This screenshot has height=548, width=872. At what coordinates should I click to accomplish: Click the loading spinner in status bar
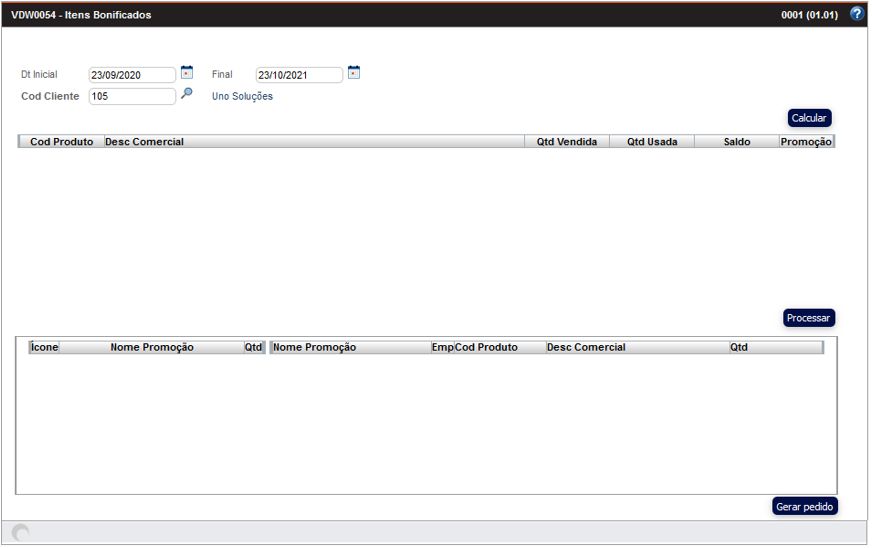click(x=21, y=533)
